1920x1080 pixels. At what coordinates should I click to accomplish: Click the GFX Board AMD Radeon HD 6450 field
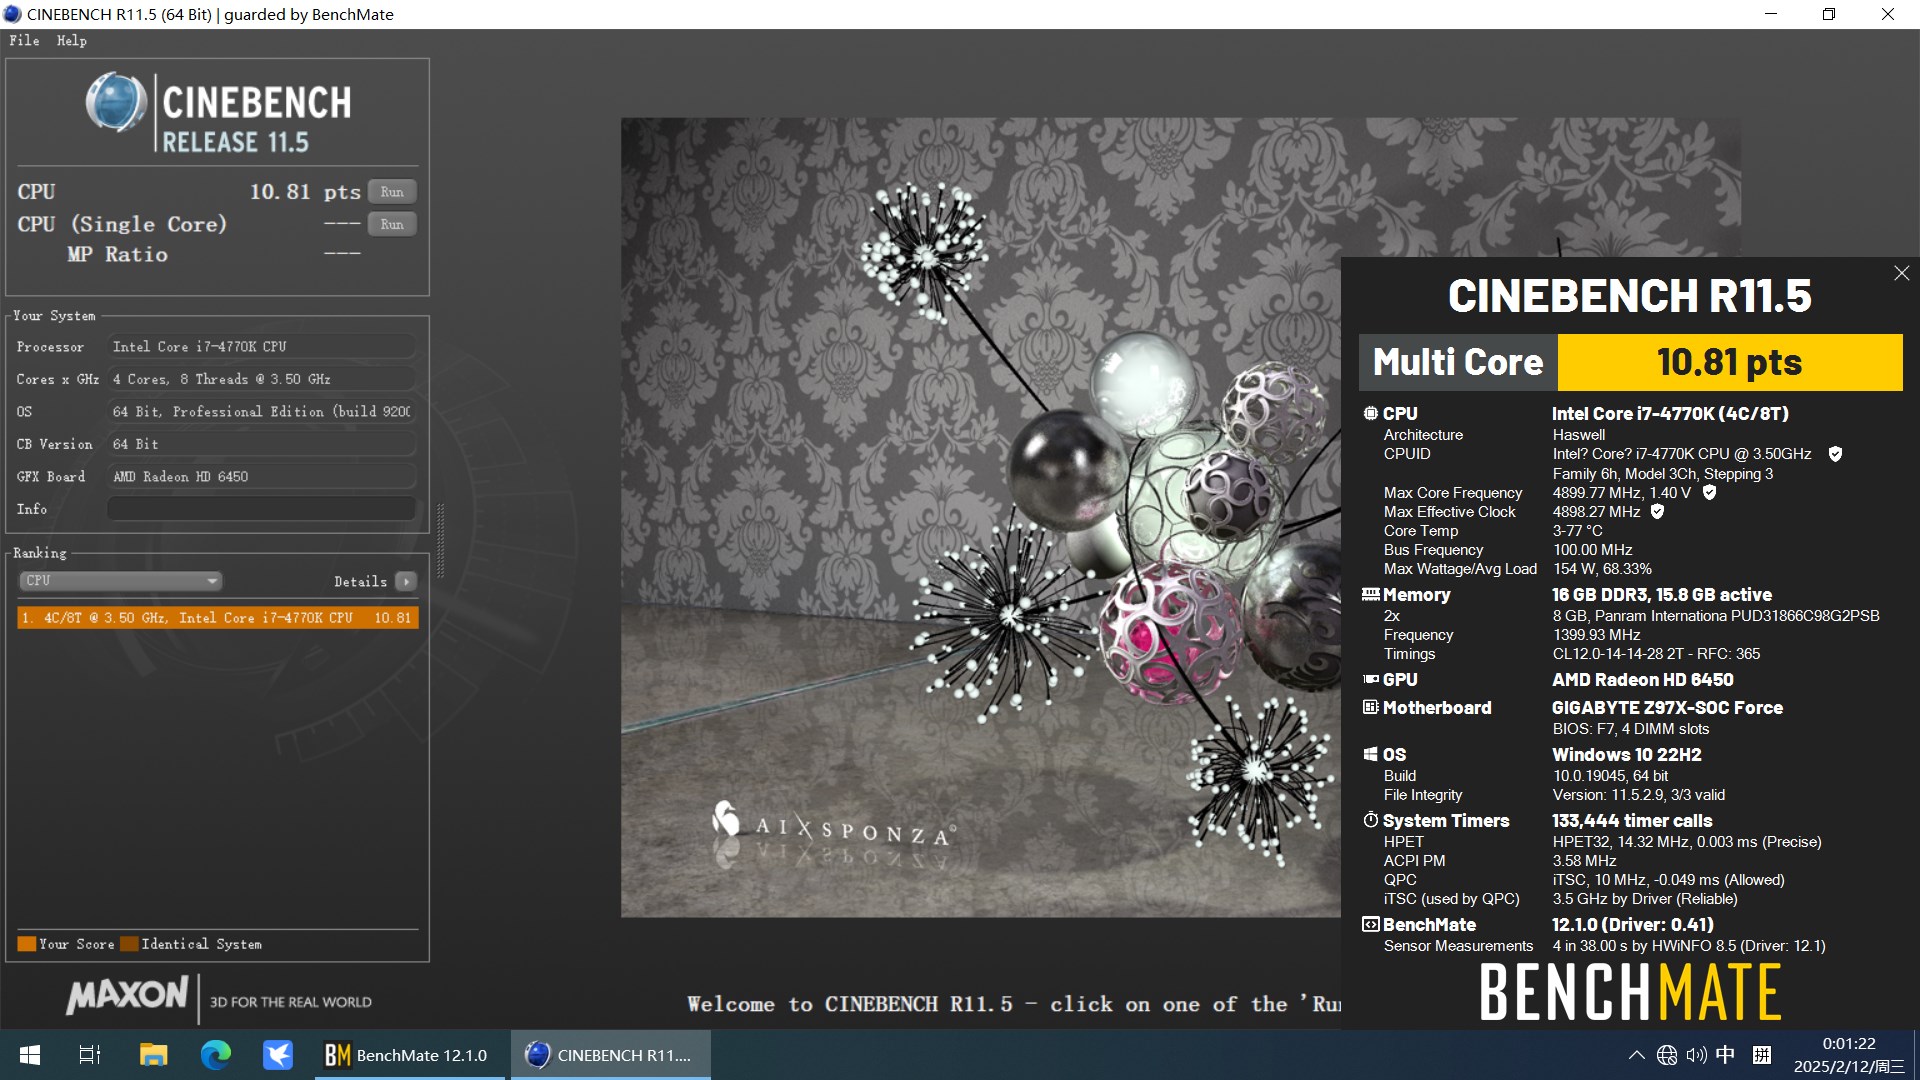point(261,477)
